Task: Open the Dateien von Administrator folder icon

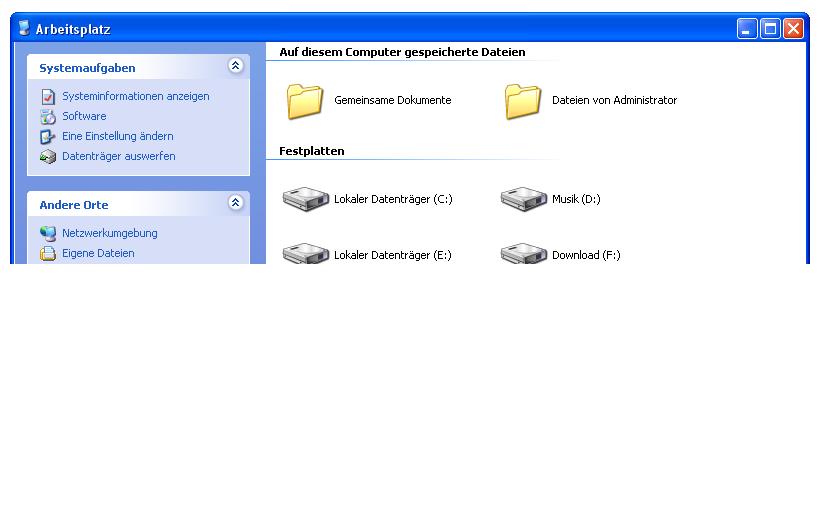Action: pyautogui.click(x=523, y=101)
